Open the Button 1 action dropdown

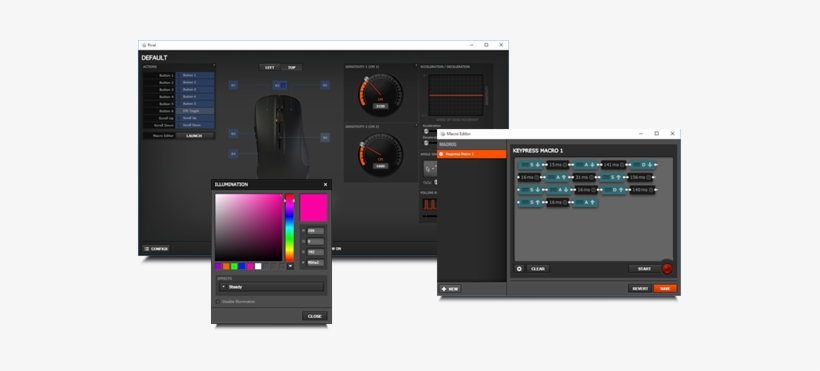(195, 75)
